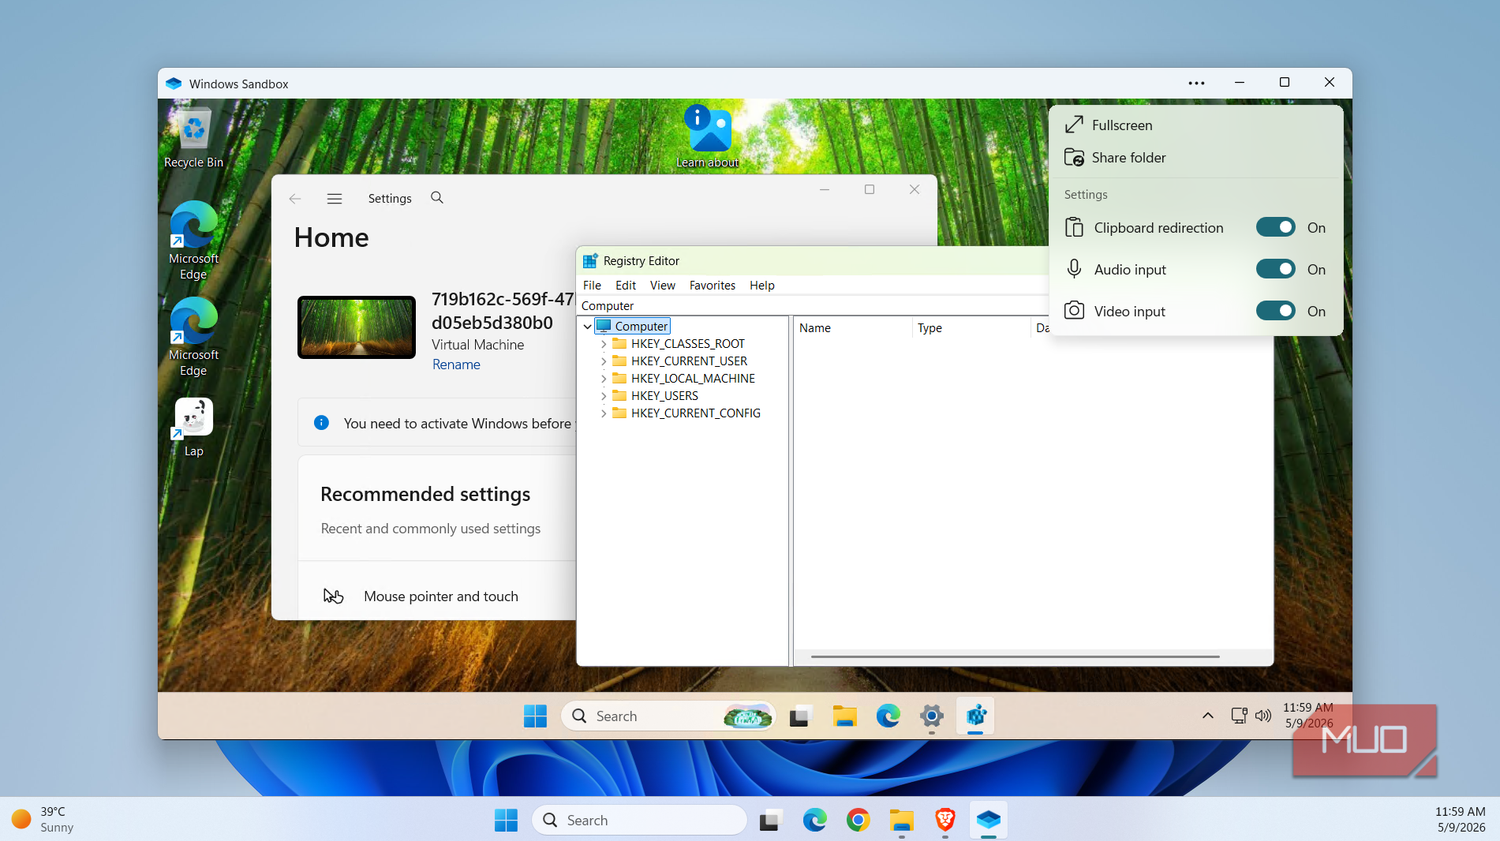Open Edge in Sandbox taskbar
Screen dimensions: 1500x841
coord(888,716)
